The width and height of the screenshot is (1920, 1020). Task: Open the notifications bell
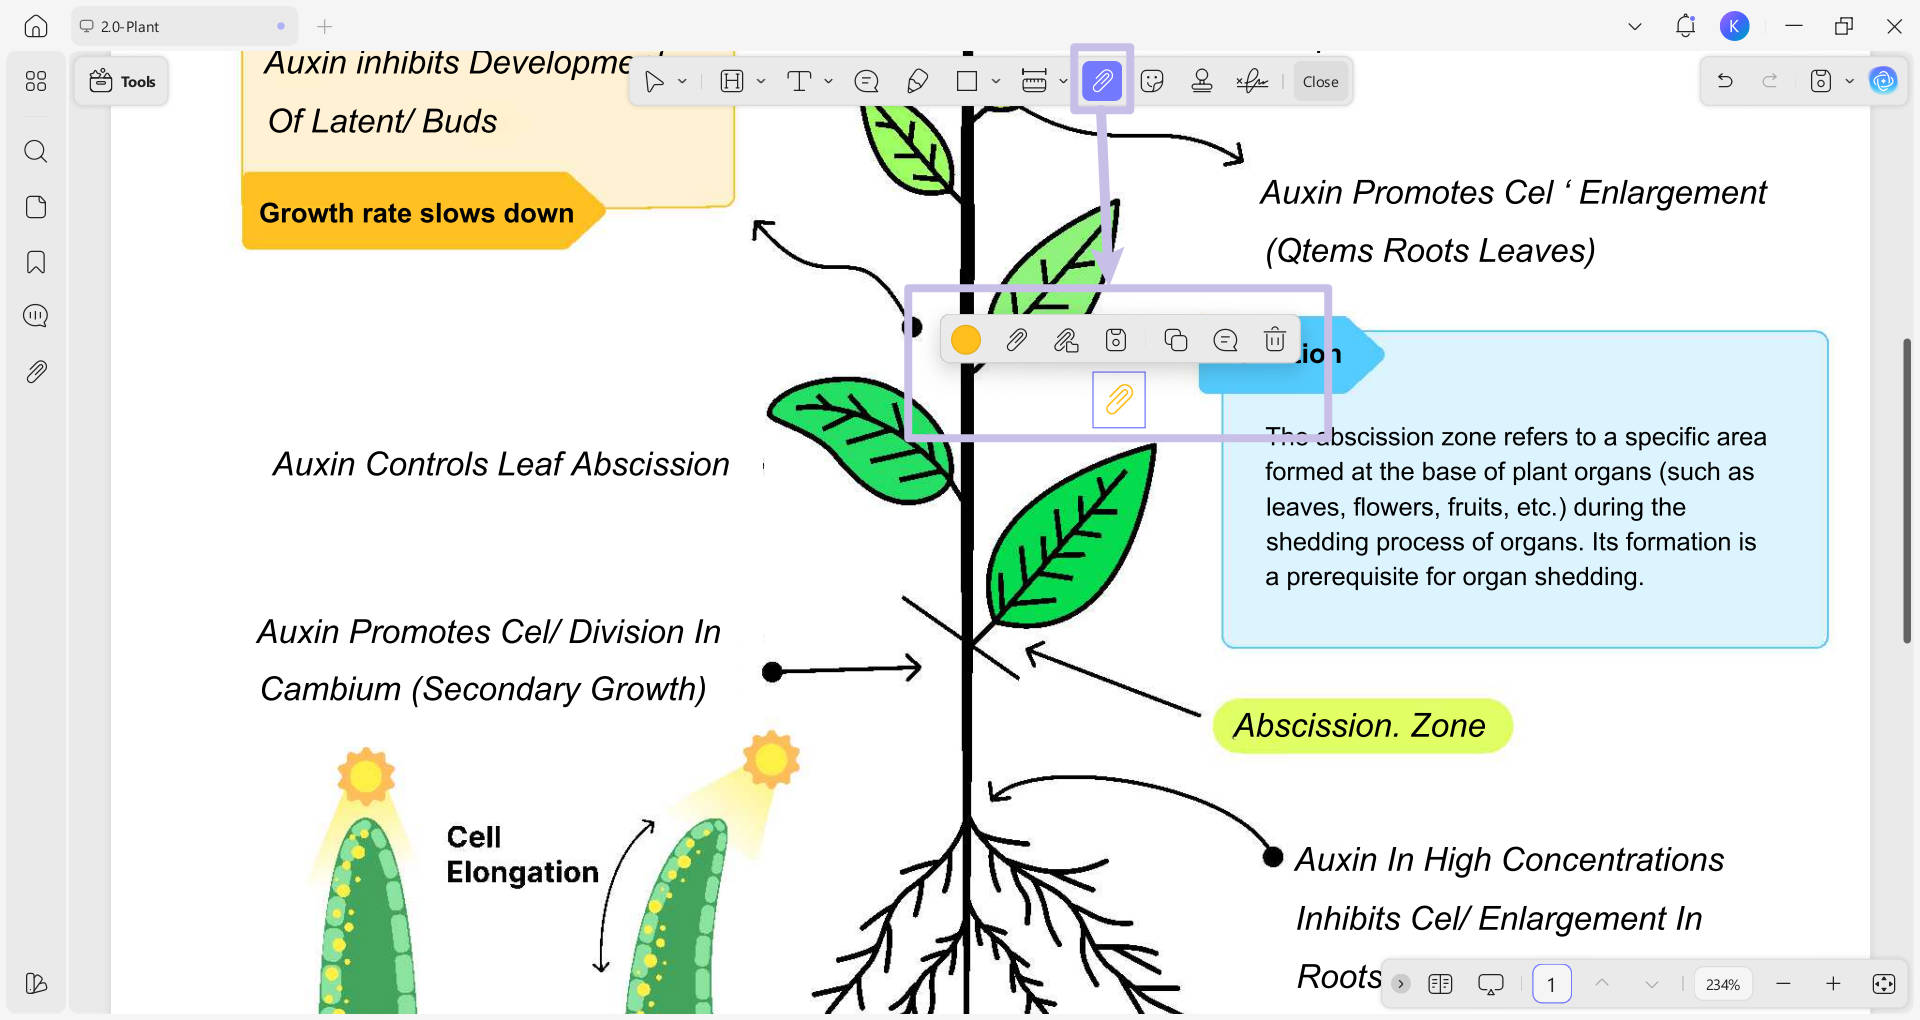pyautogui.click(x=1685, y=26)
